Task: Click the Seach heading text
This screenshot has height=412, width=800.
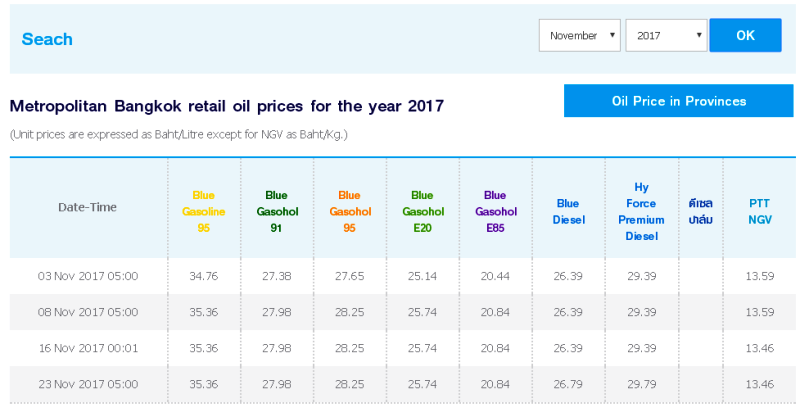Action: (47, 39)
